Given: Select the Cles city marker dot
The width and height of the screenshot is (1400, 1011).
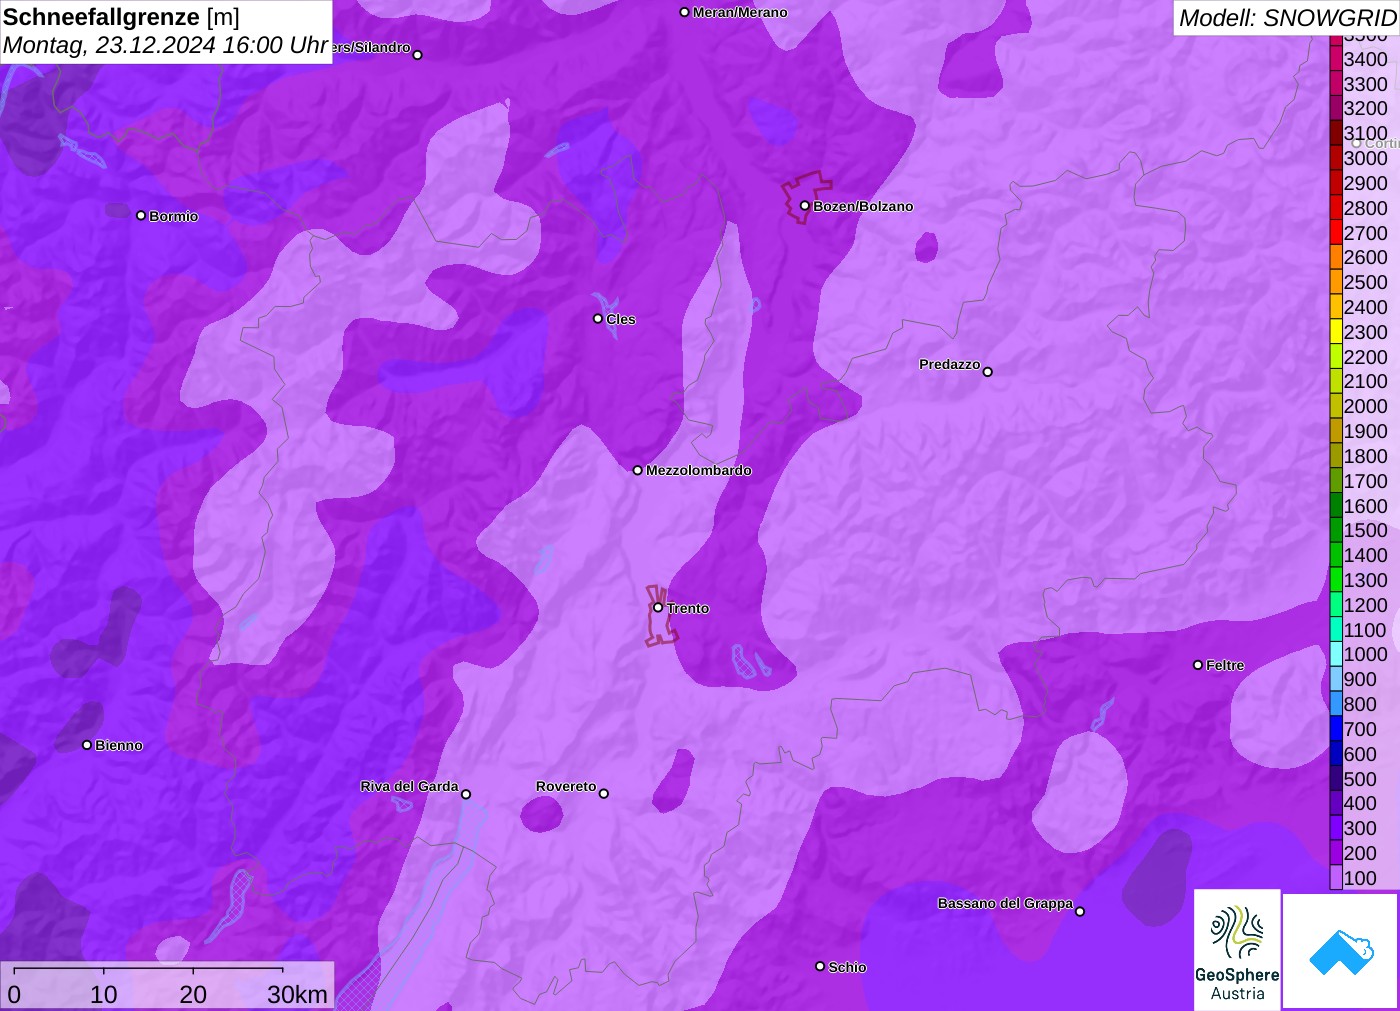Looking at the screenshot, I should 598,319.
